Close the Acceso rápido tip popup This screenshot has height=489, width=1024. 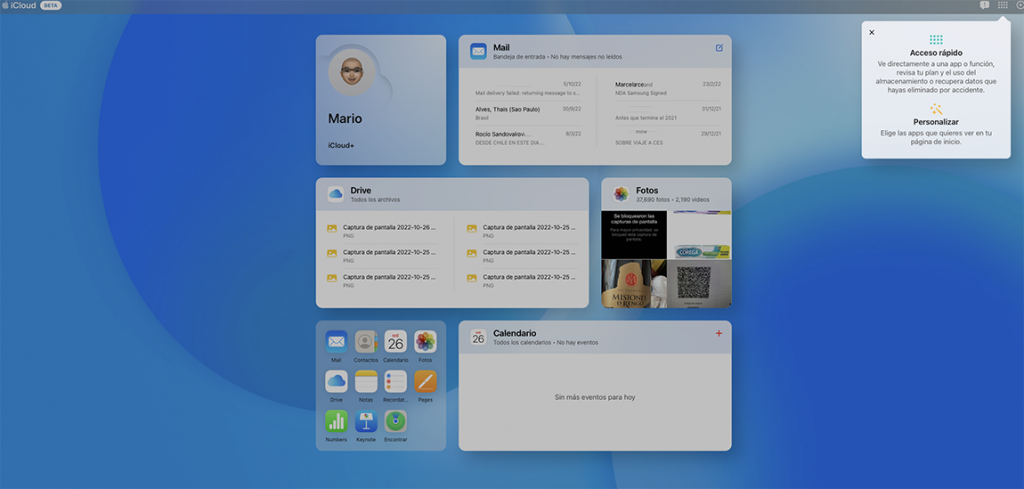tap(871, 32)
